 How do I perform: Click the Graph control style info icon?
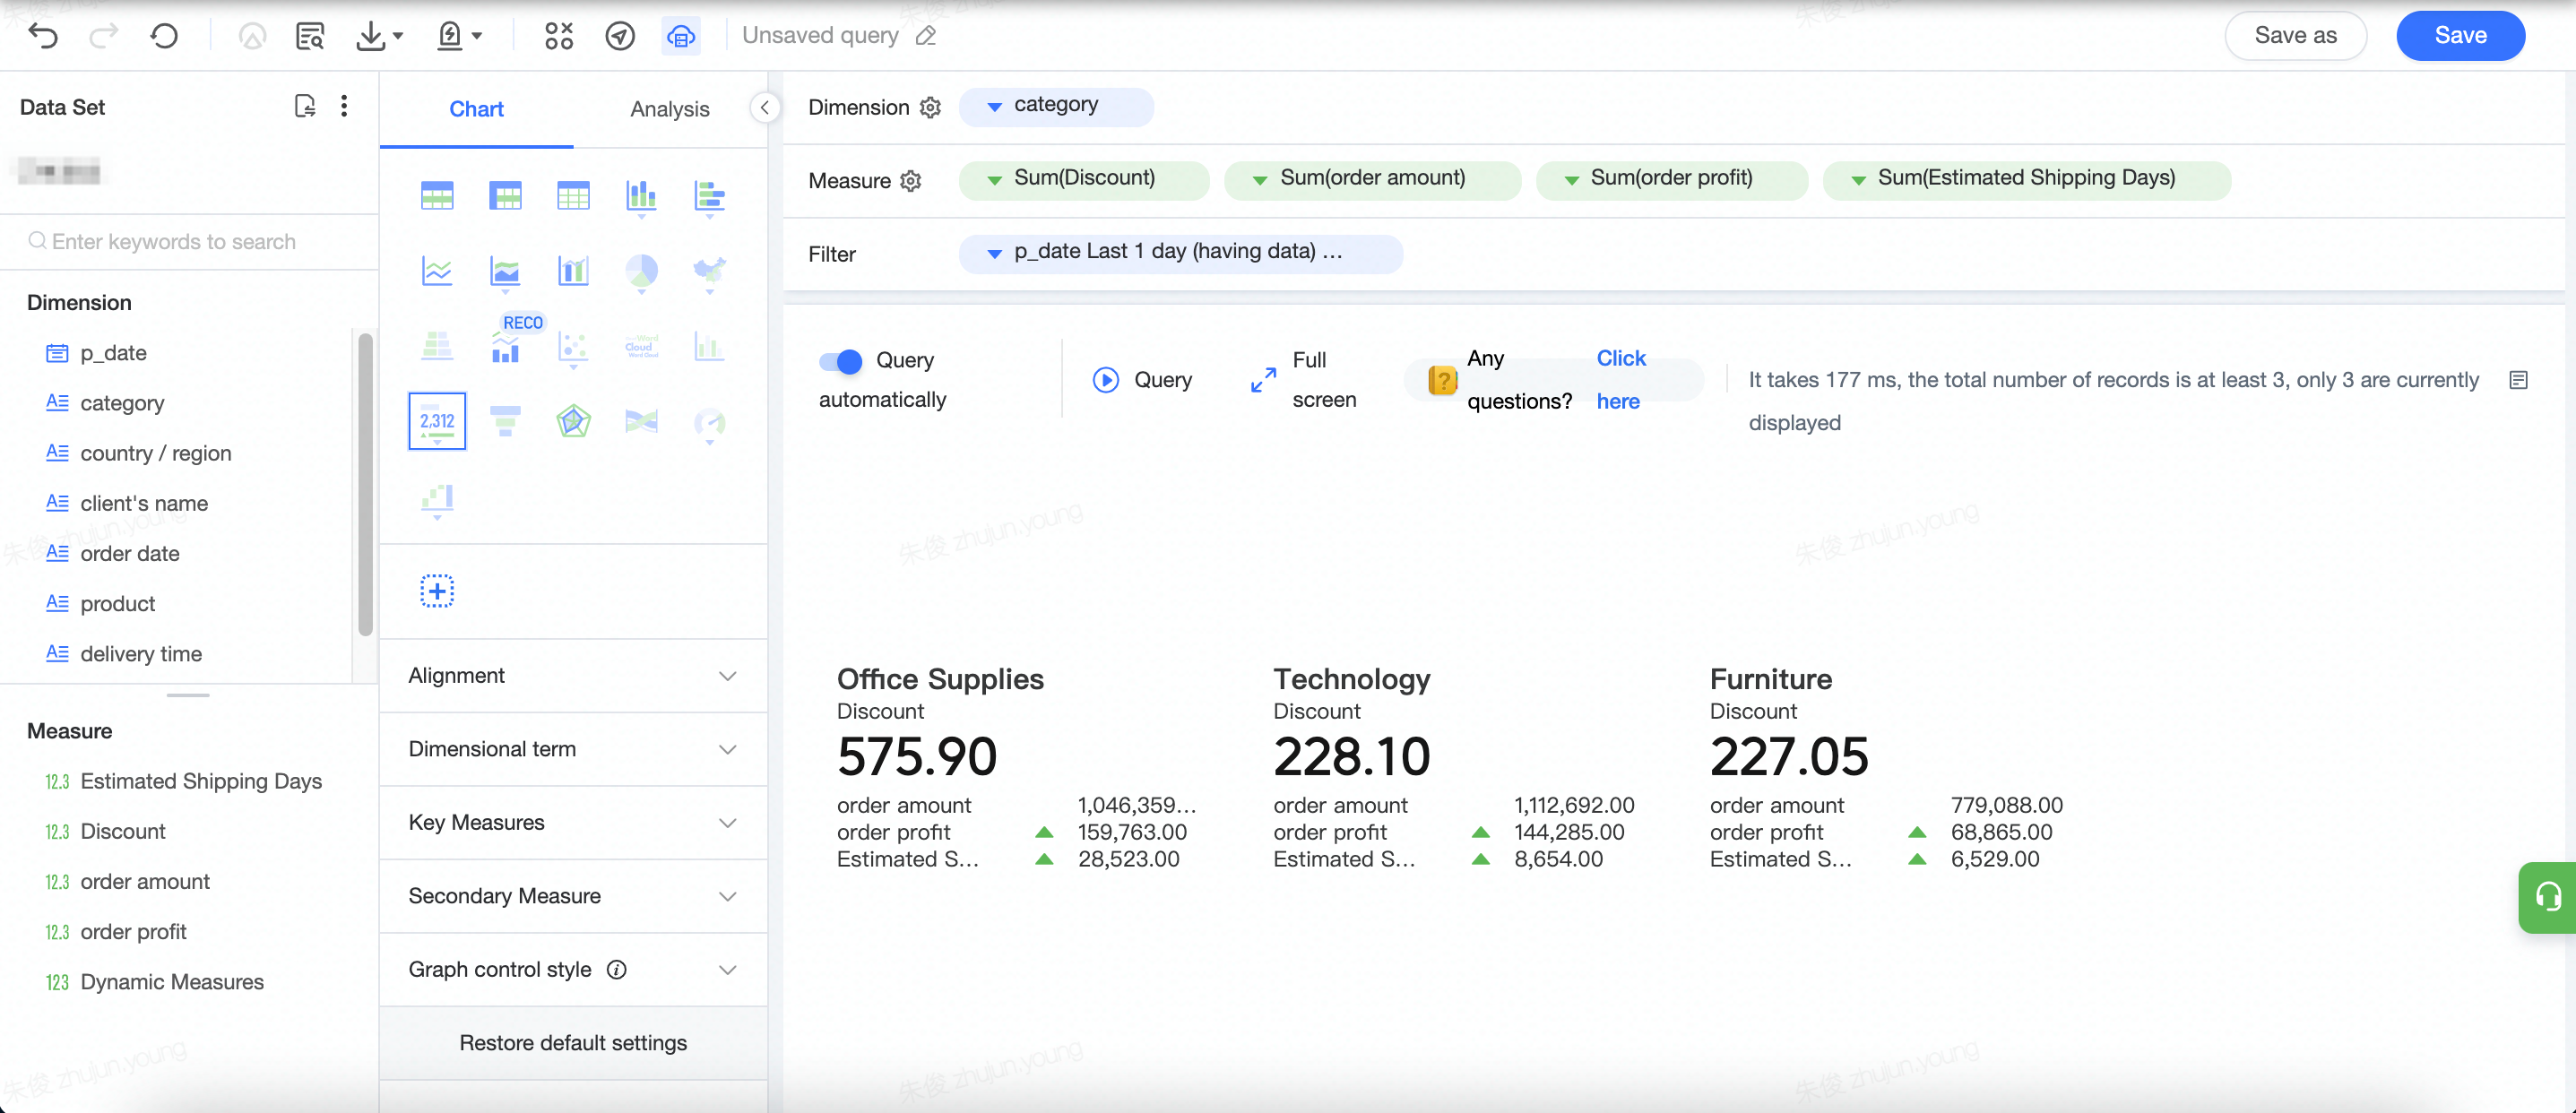617,970
